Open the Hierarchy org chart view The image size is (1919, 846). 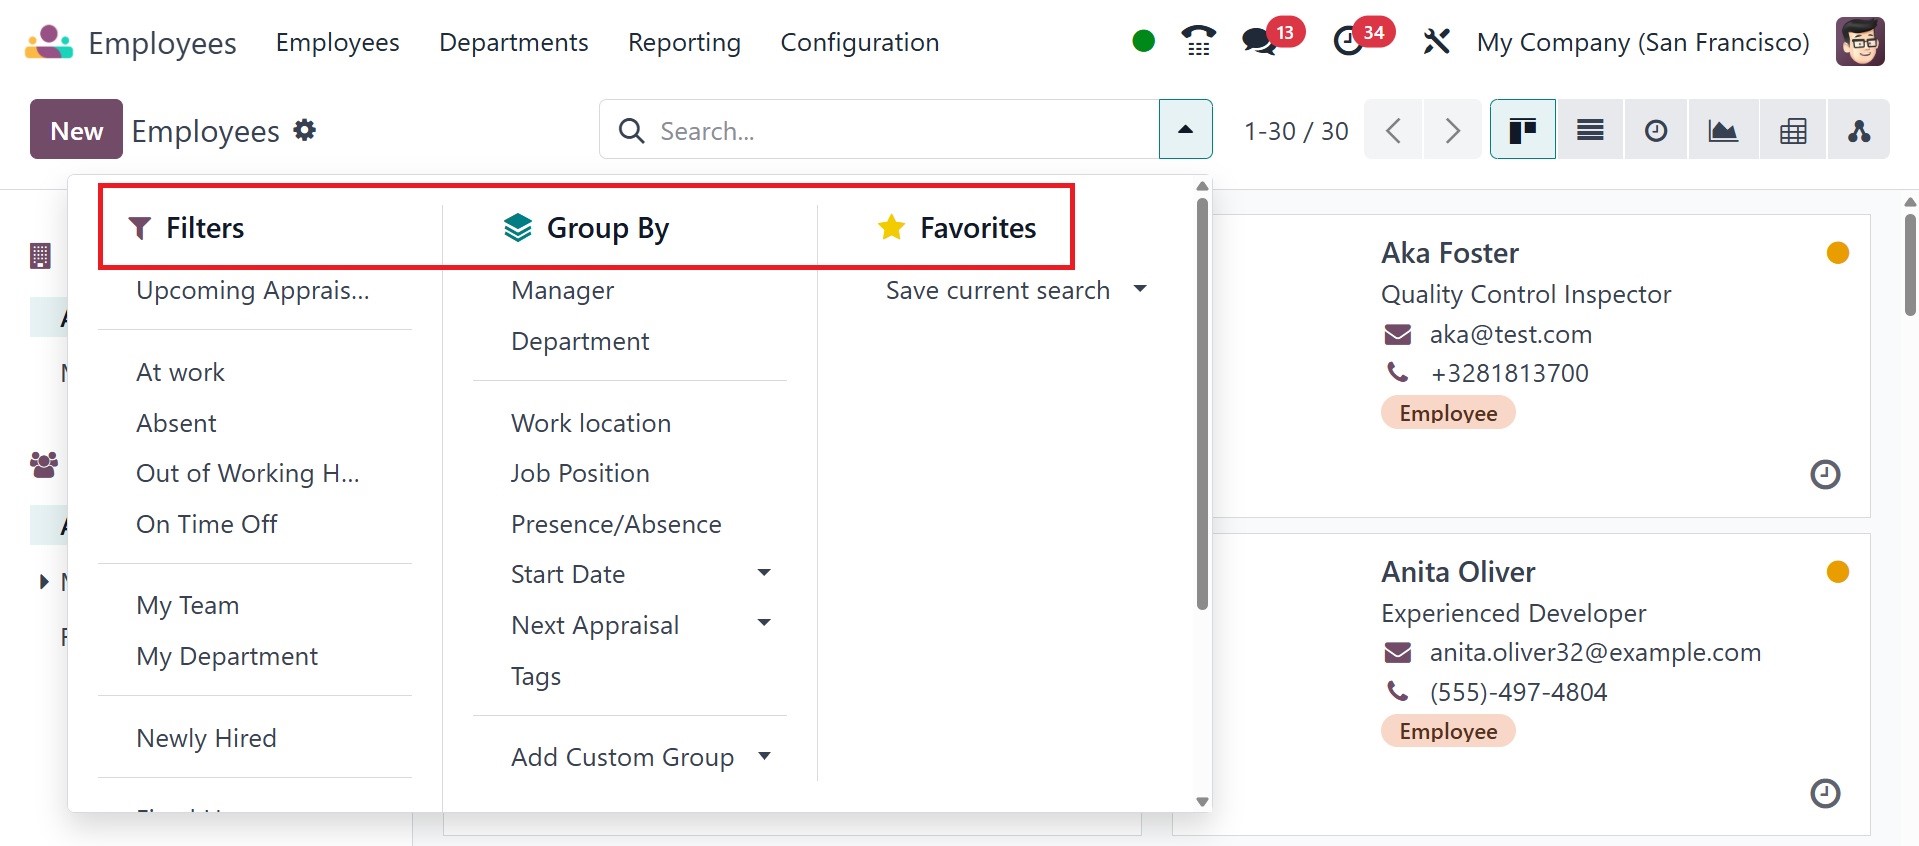(x=1859, y=130)
